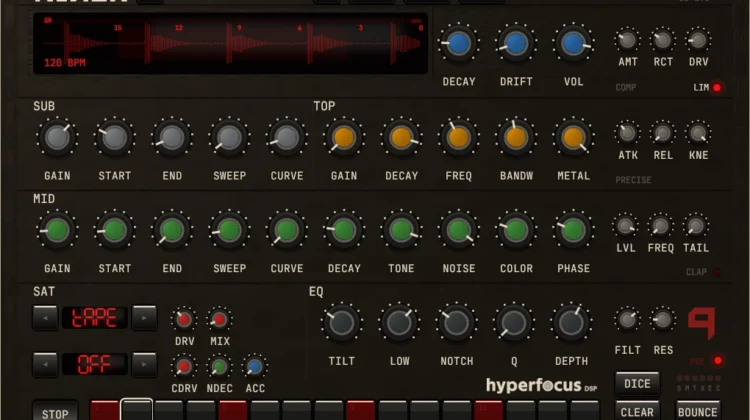This screenshot has width=750, height=420.
Task: Click the orange BANDW knob
Action: click(x=516, y=137)
